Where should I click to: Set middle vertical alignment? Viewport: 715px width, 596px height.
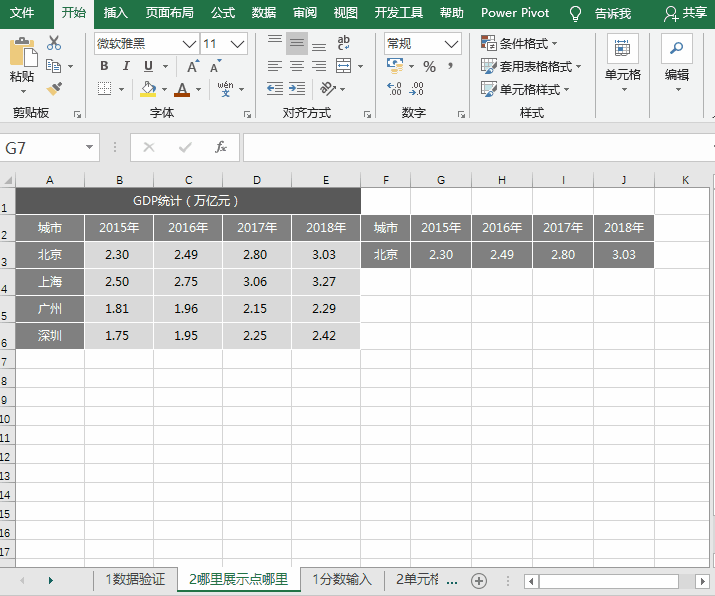click(297, 44)
